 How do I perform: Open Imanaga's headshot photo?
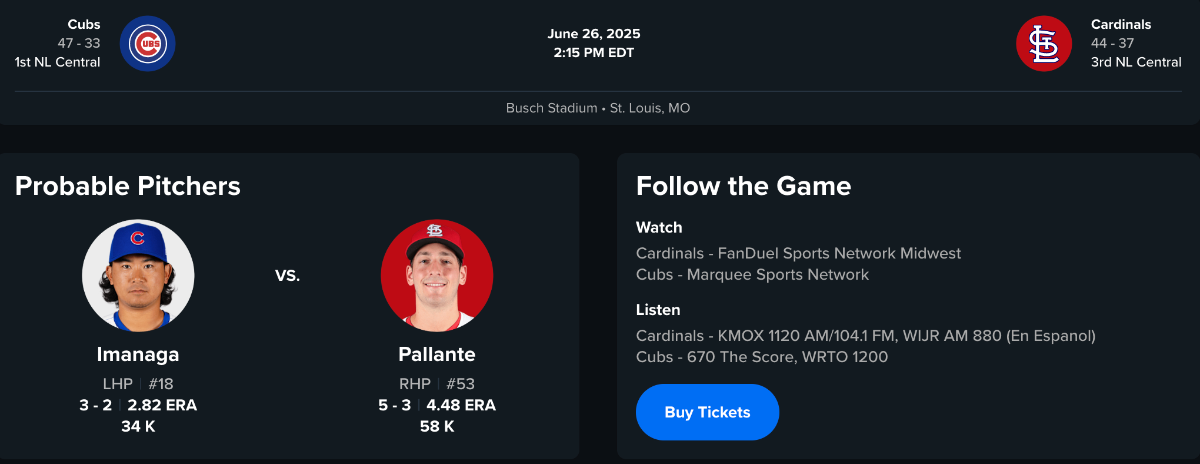click(138, 276)
